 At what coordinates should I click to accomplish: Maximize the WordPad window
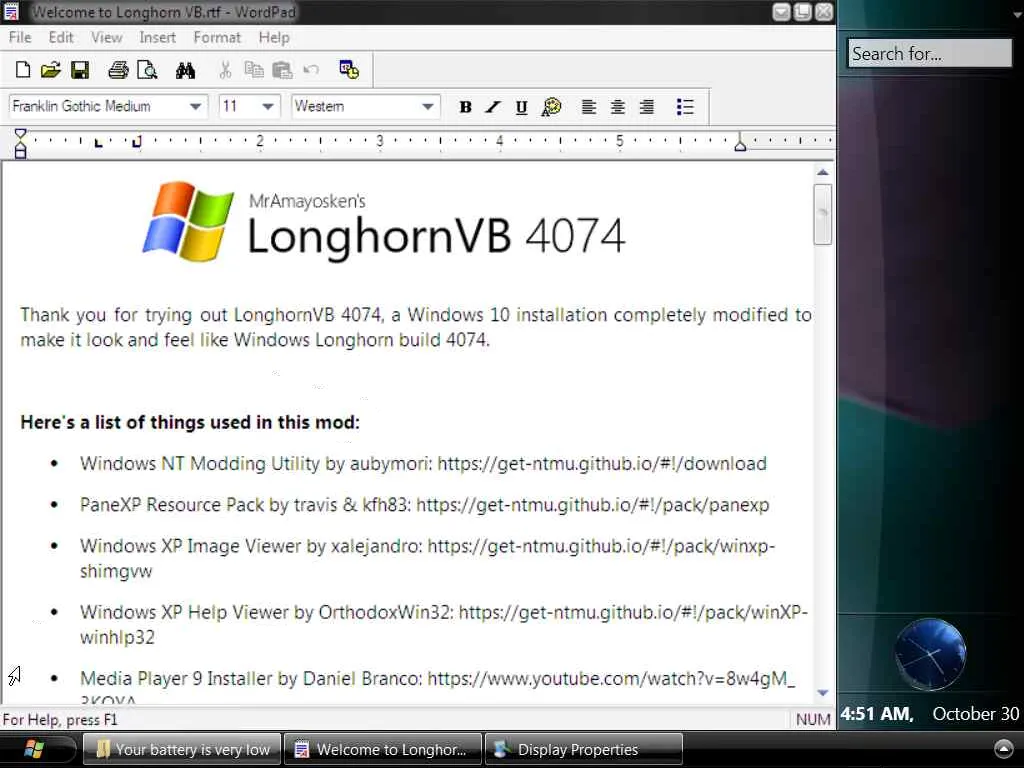click(803, 12)
